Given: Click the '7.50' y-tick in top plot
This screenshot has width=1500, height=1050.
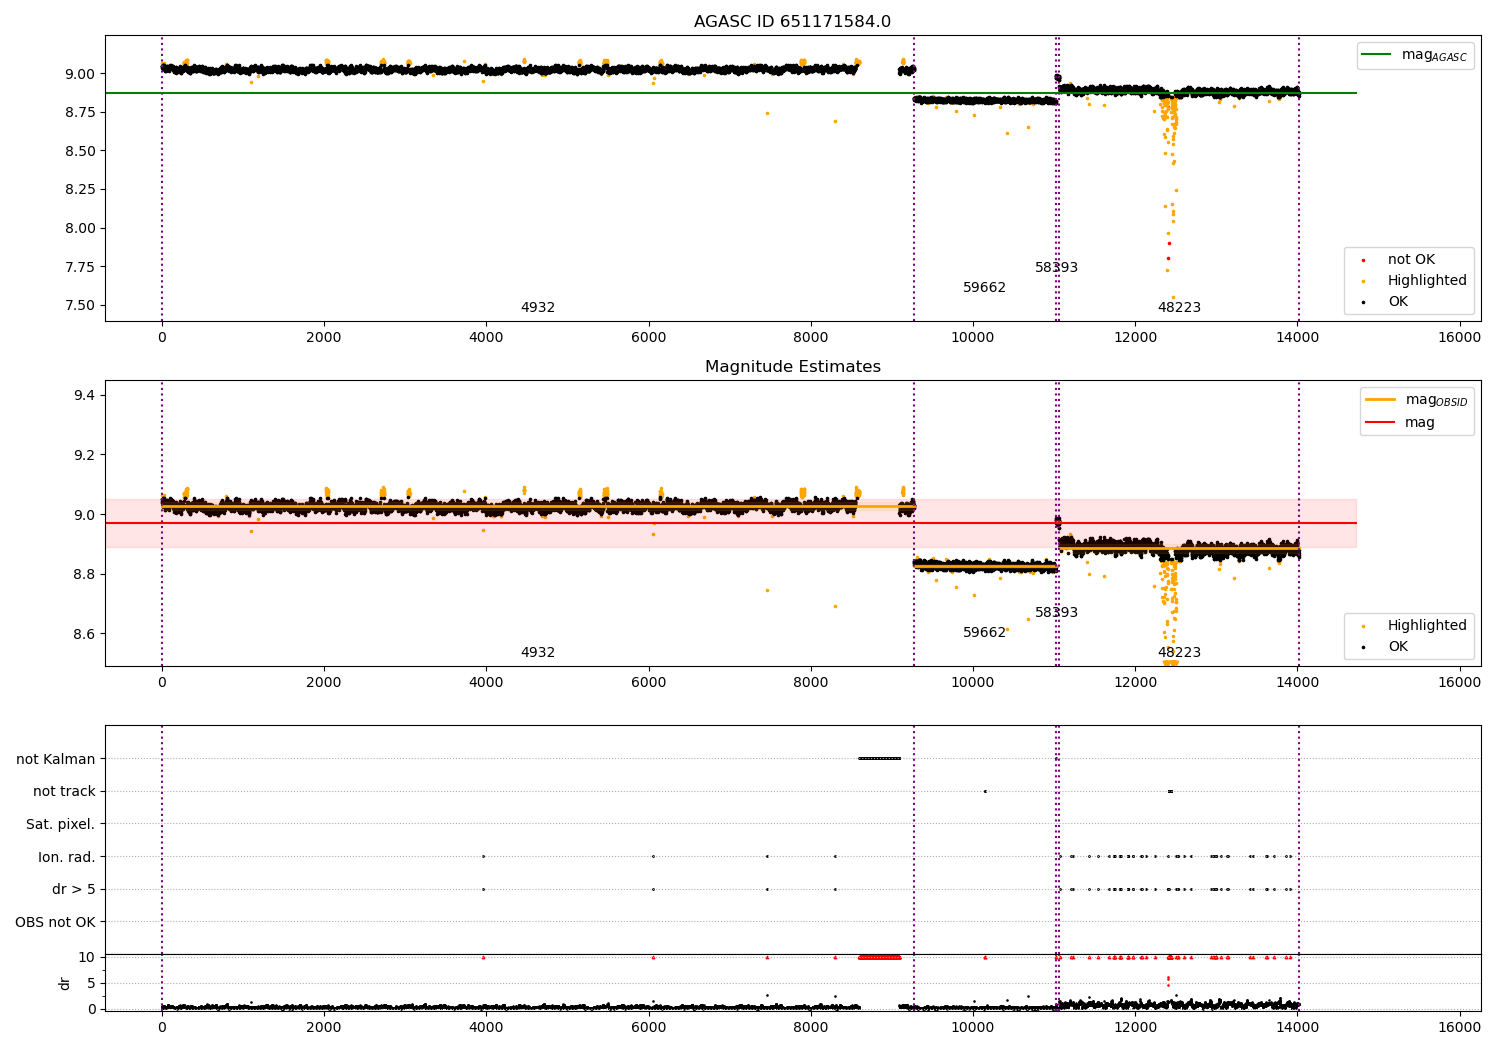Looking at the screenshot, I should (82, 306).
